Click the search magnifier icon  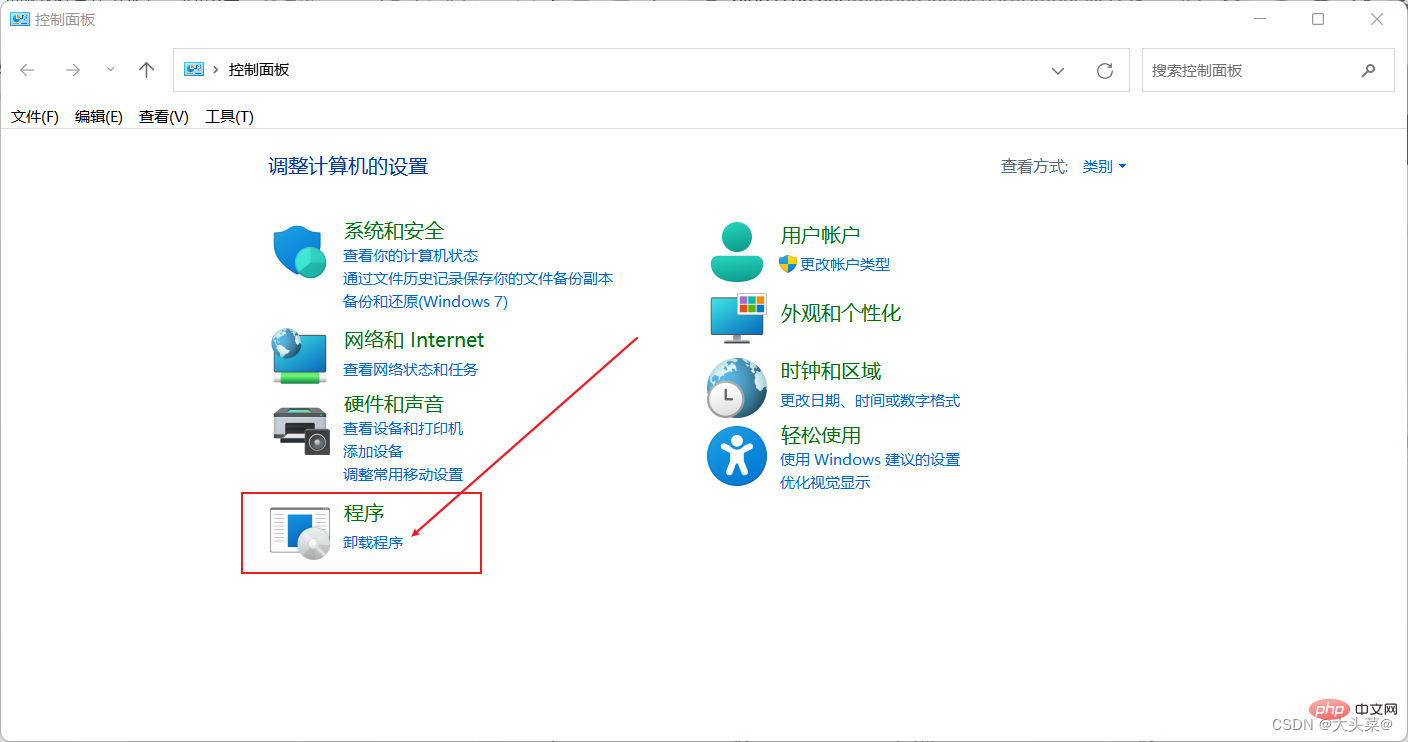pos(1368,70)
